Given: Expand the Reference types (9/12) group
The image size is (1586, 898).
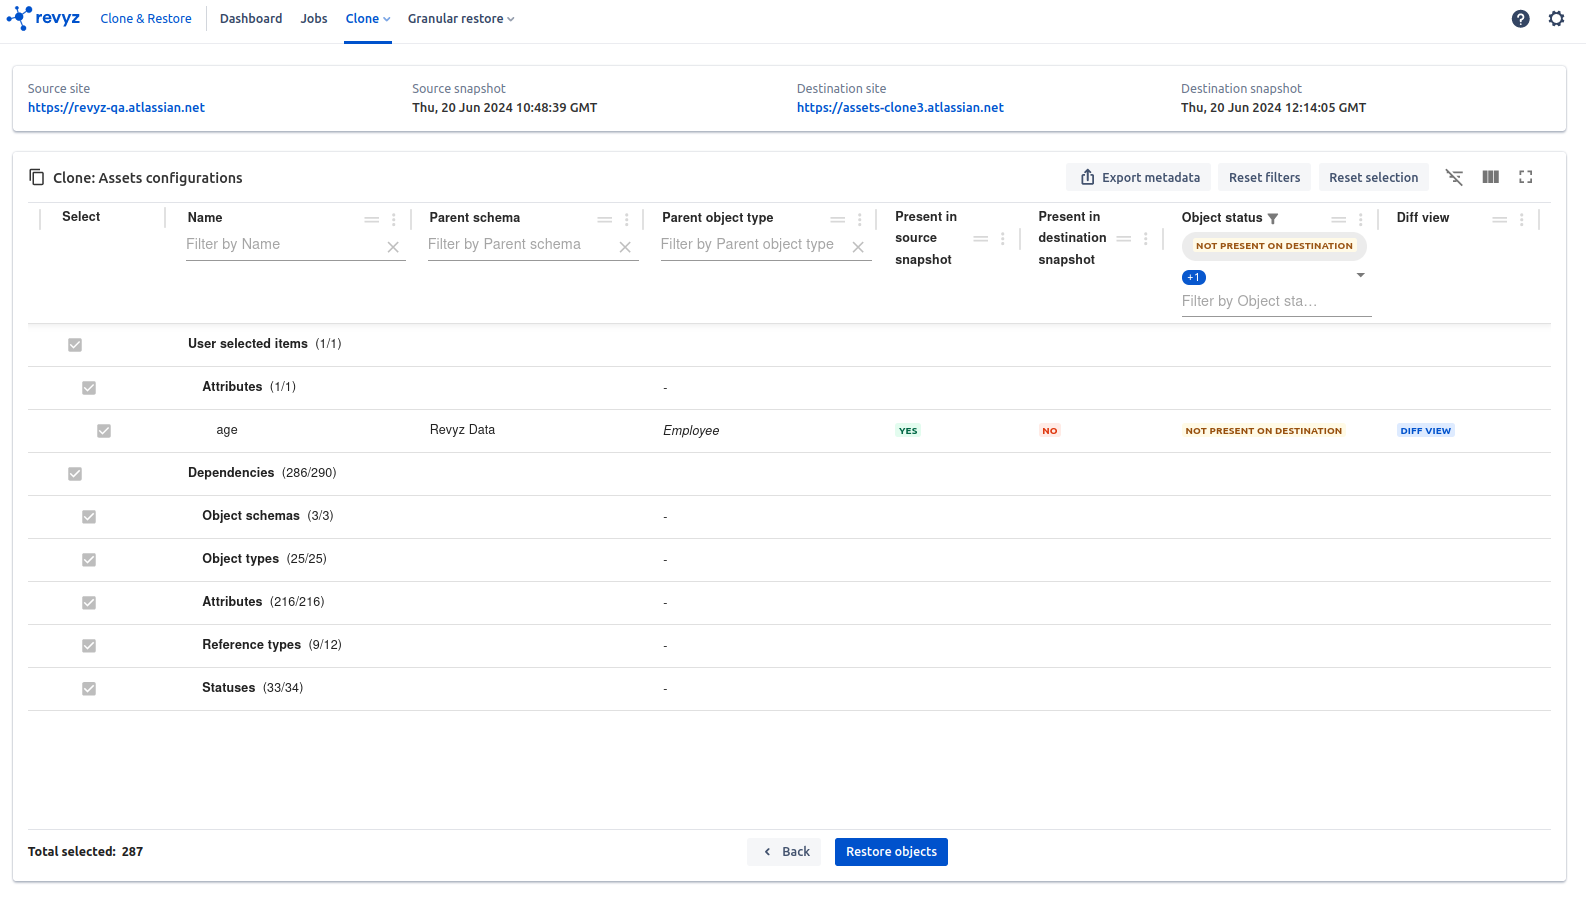Looking at the screenshot, I should pyautogui.click(x=272, y=645).
